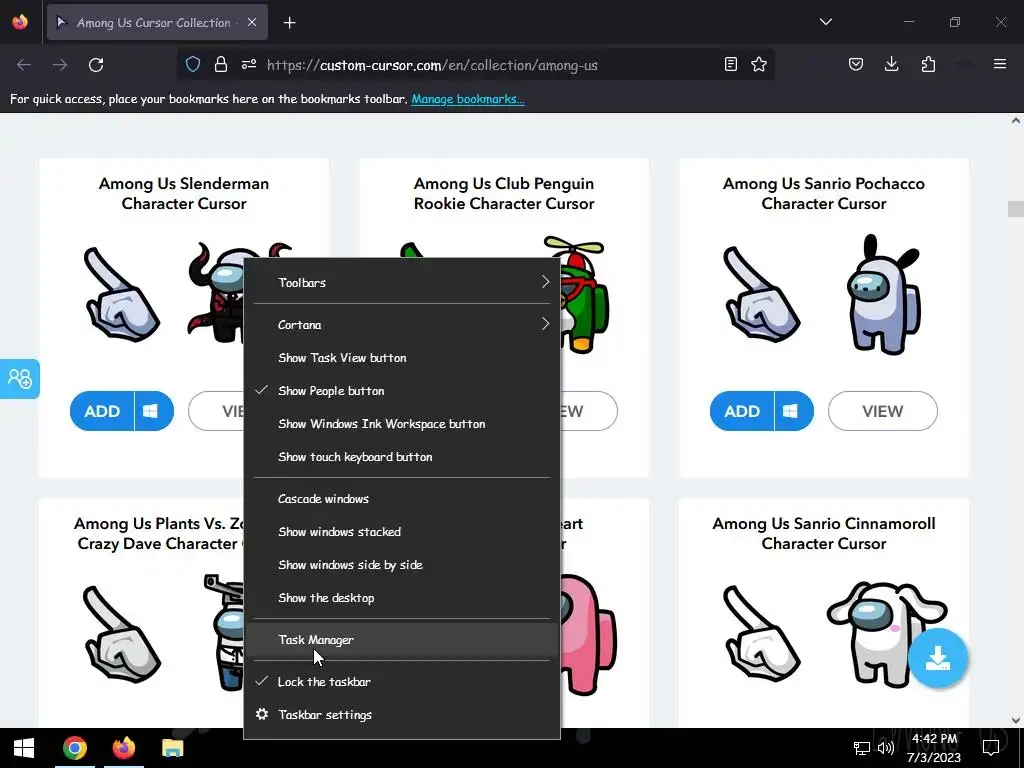Click the scrollbar up arrow
The height and width of the screenshot is (768, 1024).
pyautogui.click(x=1016, y=120)
